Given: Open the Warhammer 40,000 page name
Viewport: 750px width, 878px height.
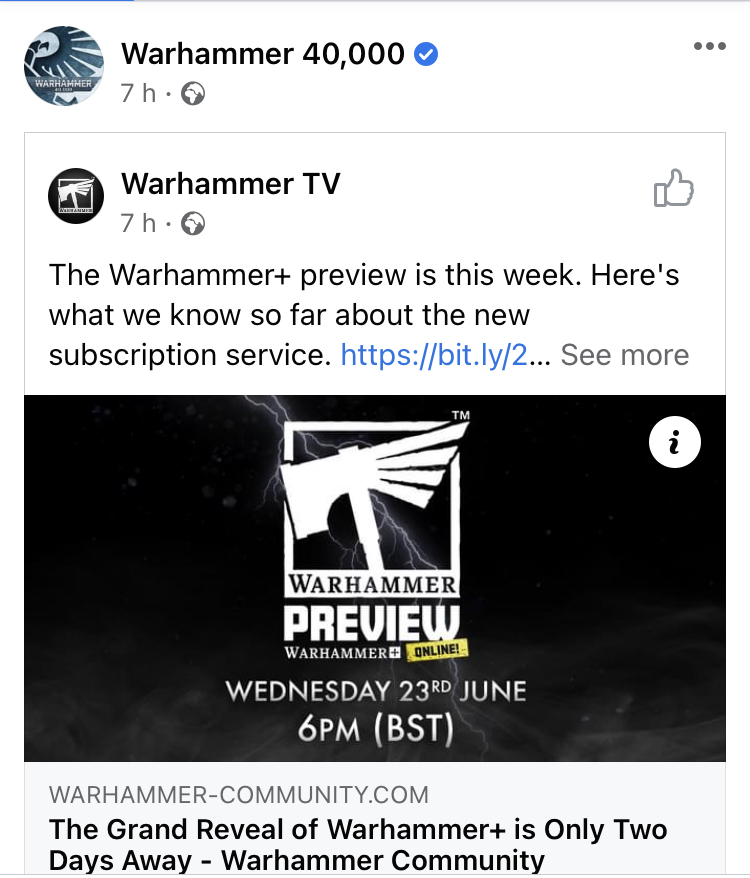Looking at the screenshot, I should 263,54.
